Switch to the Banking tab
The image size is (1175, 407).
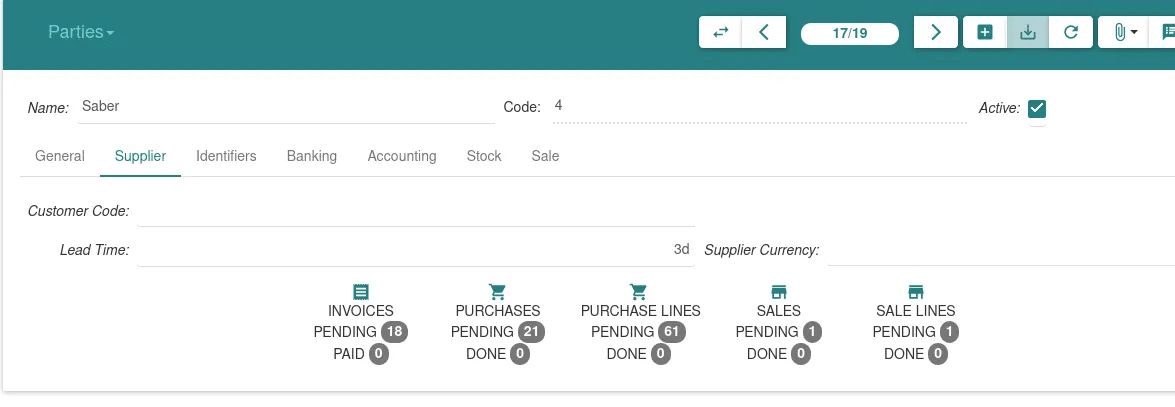(x=312, y=156)
